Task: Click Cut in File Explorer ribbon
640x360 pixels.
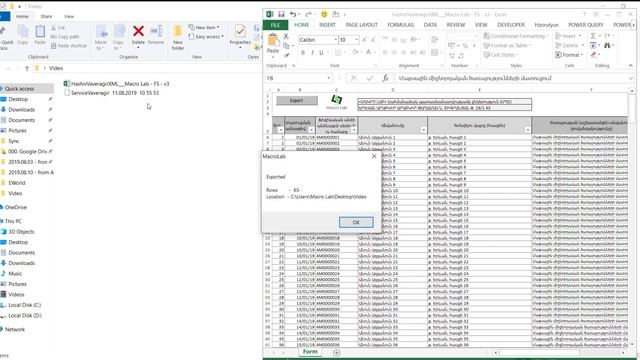Action: [58, 27]
